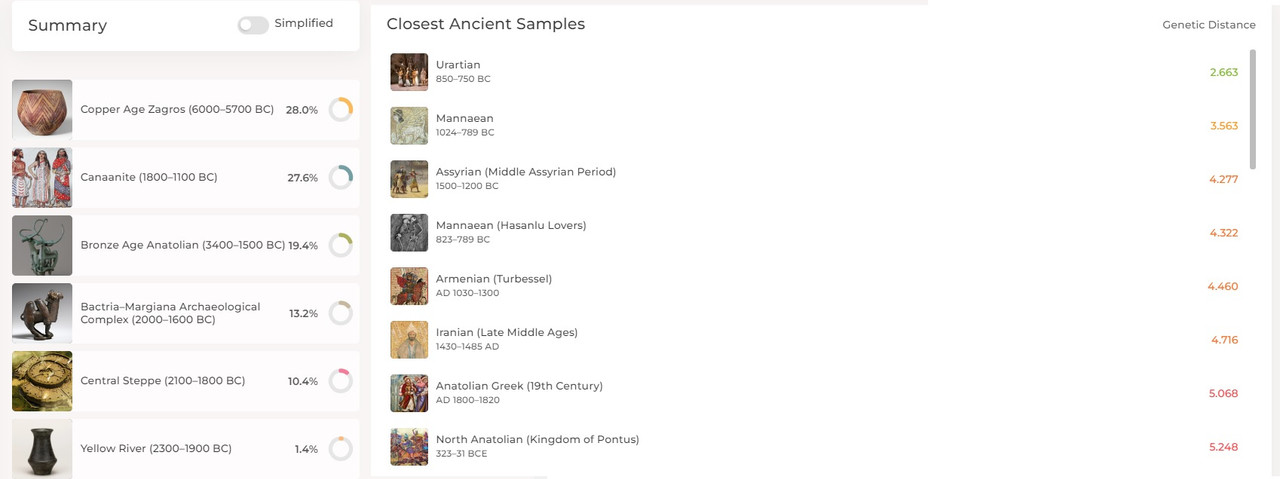Click the Canaanite figures thumbnail
Screen dimensions: 1280x479
(x=42, y=178)
